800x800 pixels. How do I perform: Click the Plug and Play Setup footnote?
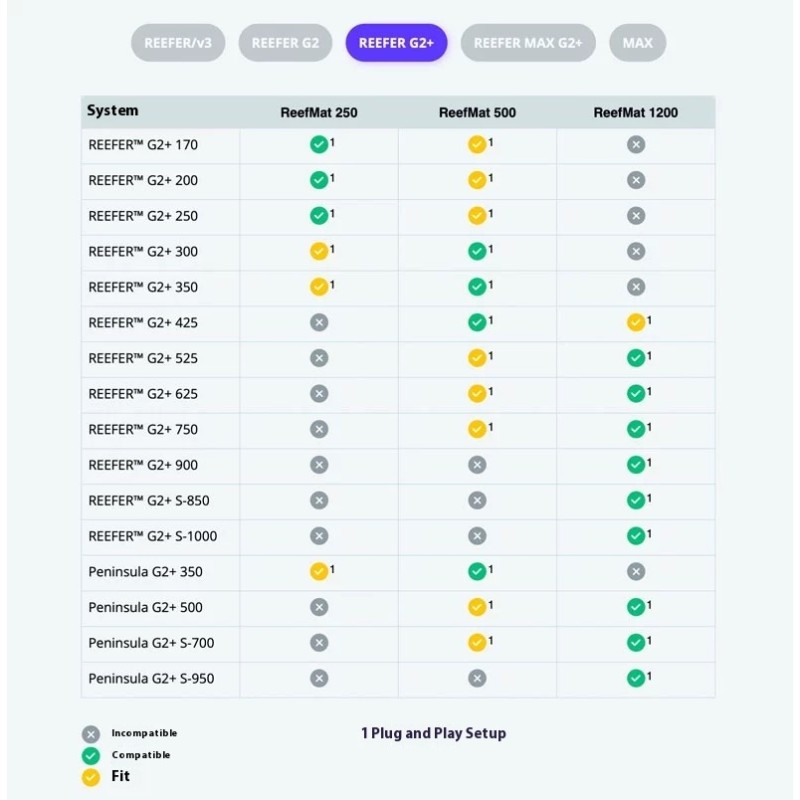(x=433, y=734)
